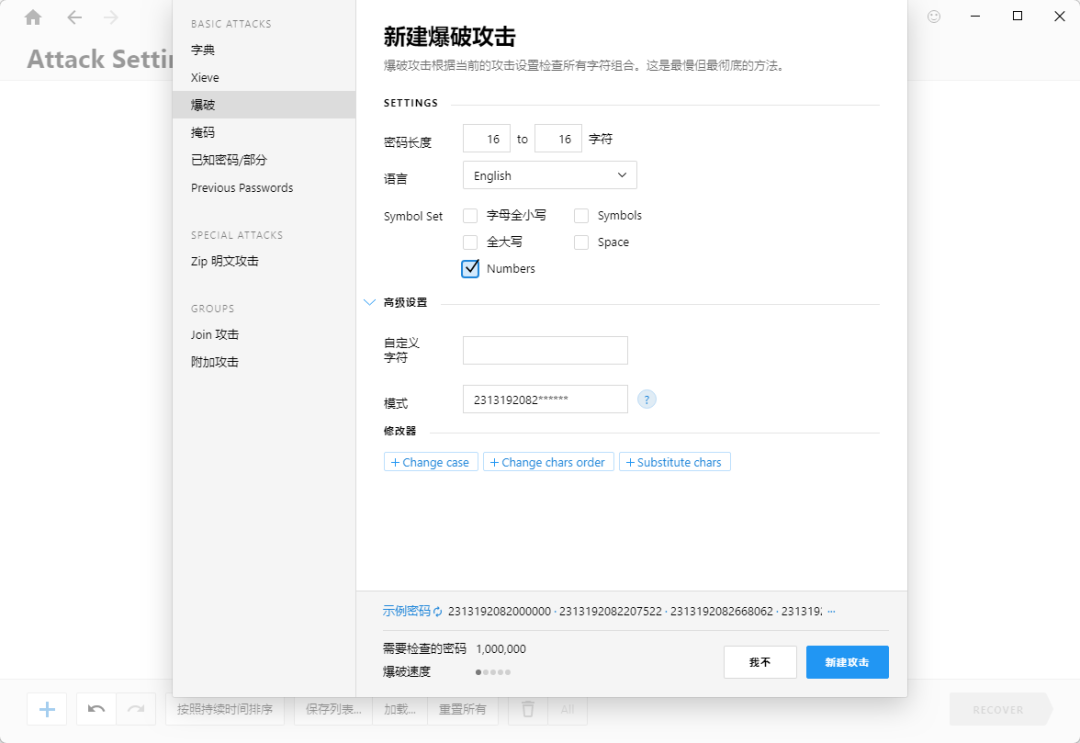Click the 新建攻击 blue button
Screen dimensions: 1080x743
(847, 662)
